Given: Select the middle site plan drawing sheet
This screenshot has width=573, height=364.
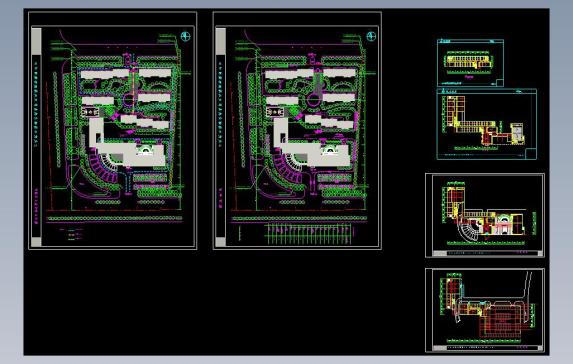Looking at the screenshot, I should pos(297,130).
